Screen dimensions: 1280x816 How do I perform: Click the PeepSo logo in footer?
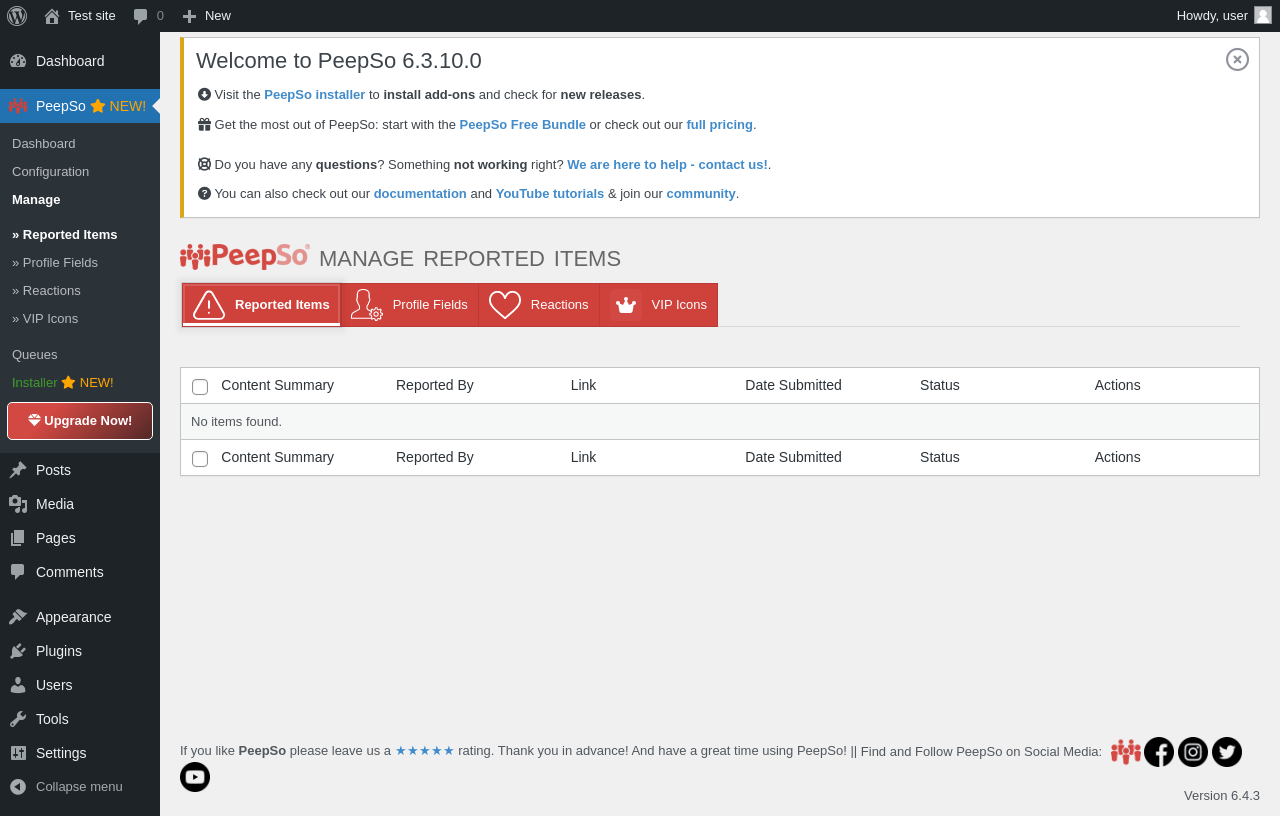[1126, 752]
